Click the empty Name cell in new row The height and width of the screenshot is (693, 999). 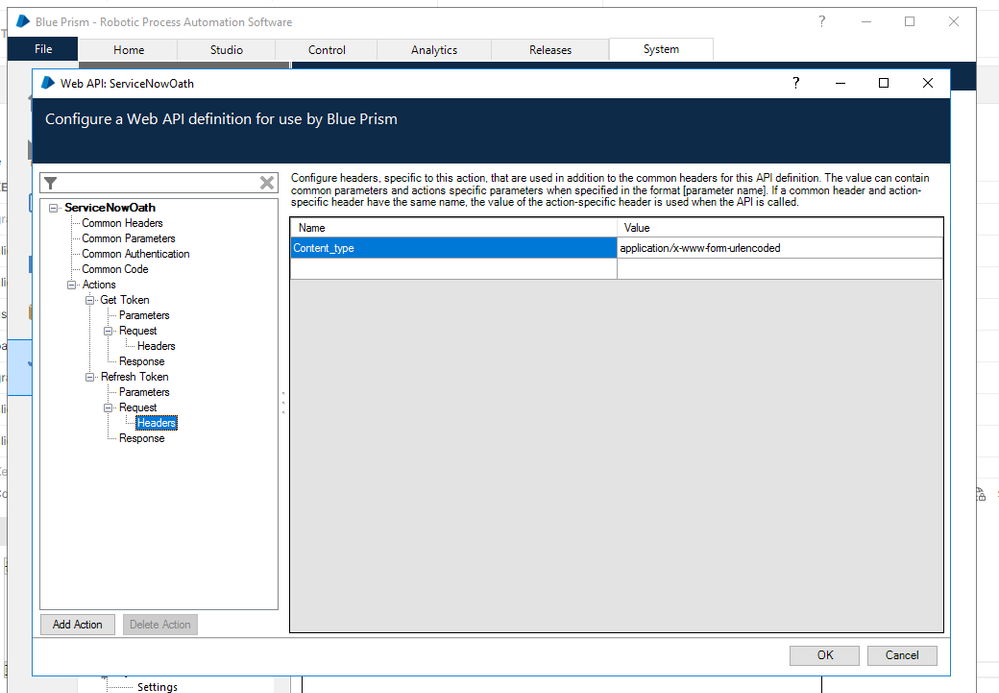coord(454,269)
